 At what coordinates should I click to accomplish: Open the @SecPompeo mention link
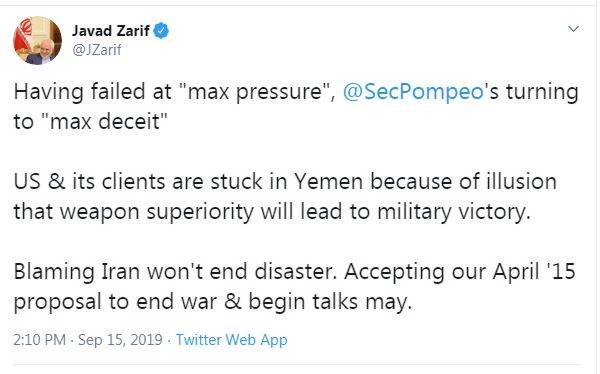[413, 92]
